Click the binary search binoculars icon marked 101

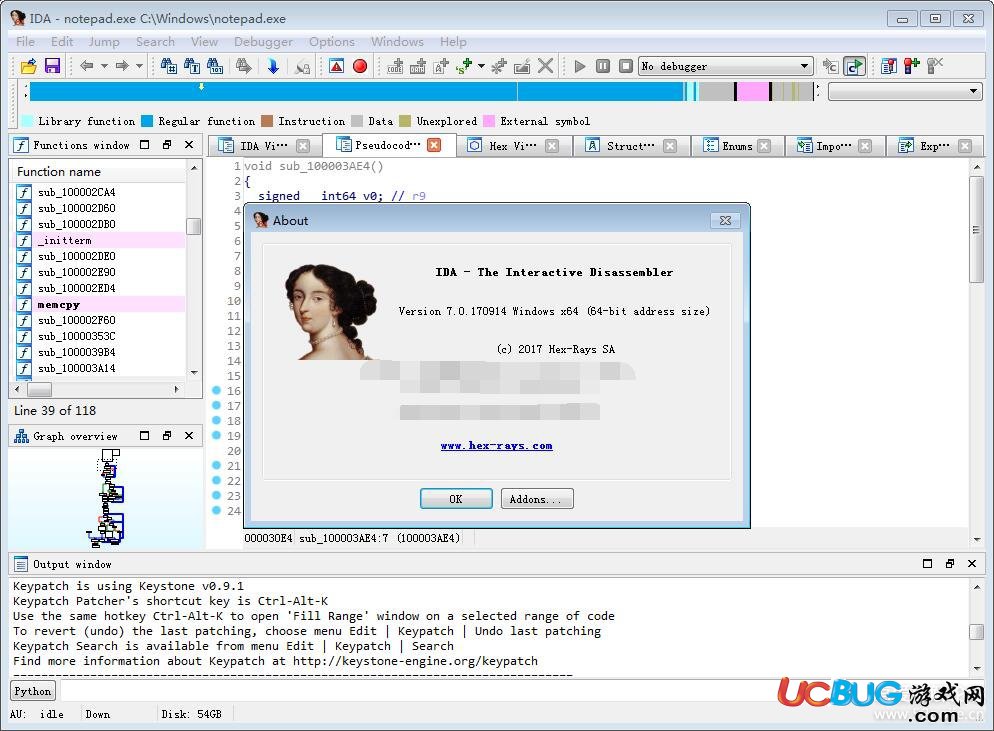click(215, 66)
